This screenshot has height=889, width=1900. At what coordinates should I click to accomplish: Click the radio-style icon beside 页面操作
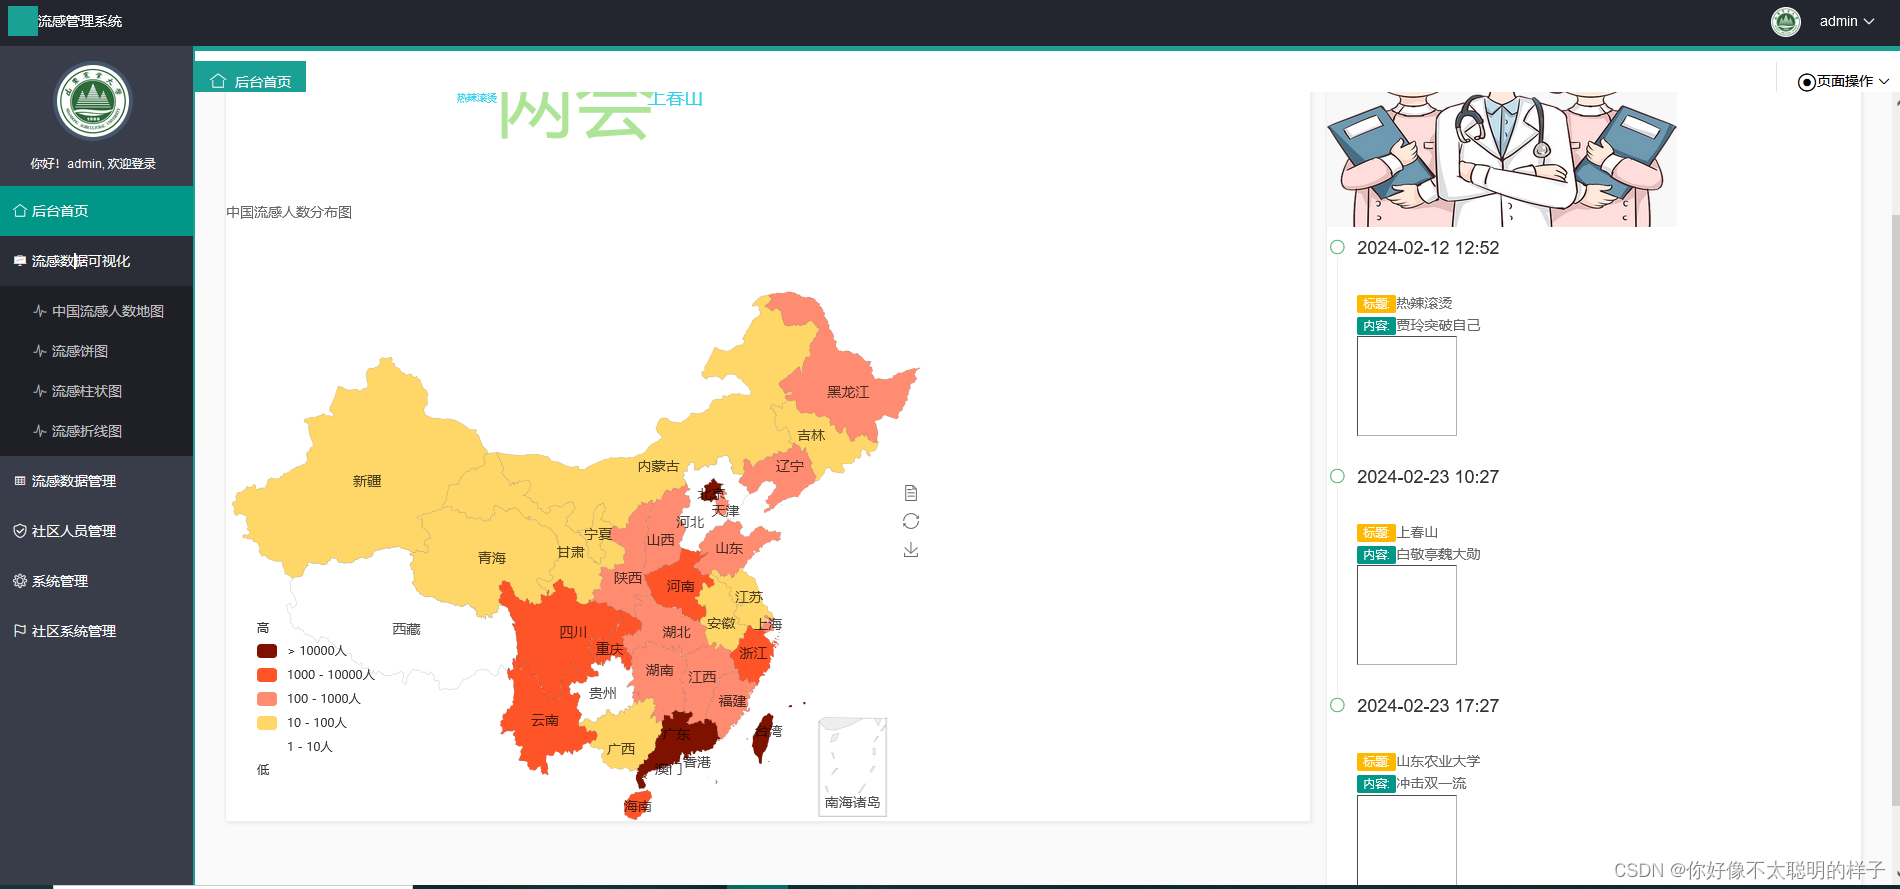tap(1806, 82)
